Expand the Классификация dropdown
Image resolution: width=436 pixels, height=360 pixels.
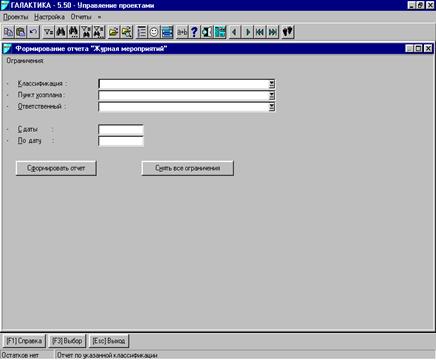[x=272, y=84]
